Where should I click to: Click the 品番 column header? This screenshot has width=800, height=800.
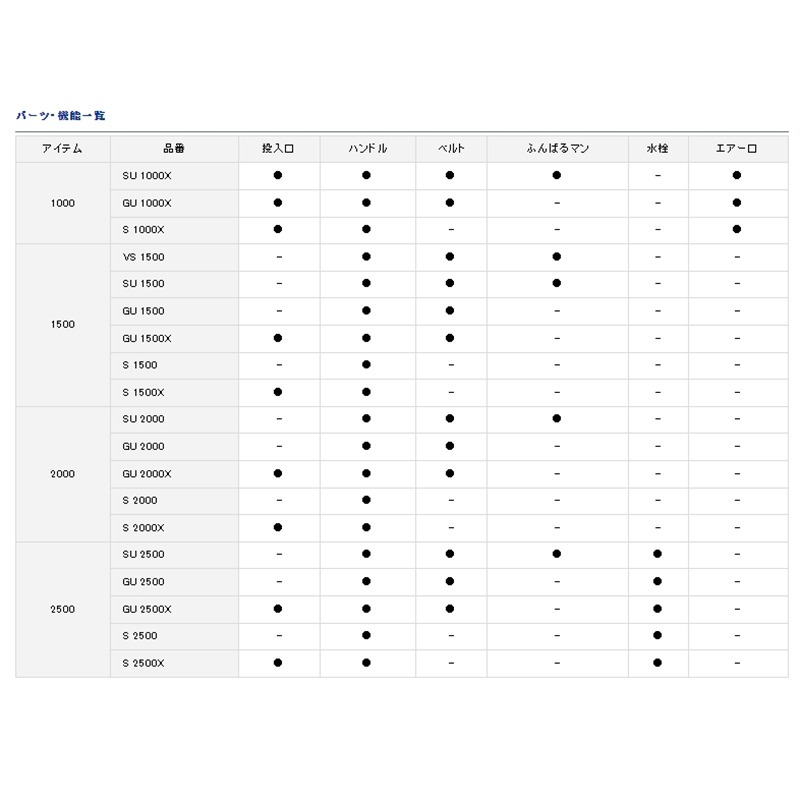(172, 149)
